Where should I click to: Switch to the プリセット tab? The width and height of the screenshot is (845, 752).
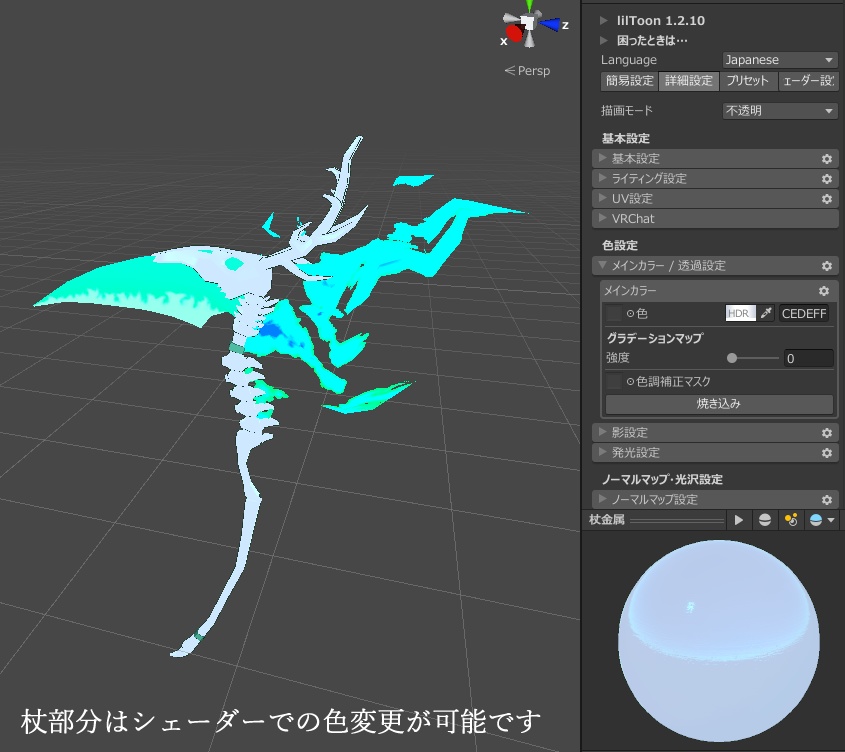point(748,81)
